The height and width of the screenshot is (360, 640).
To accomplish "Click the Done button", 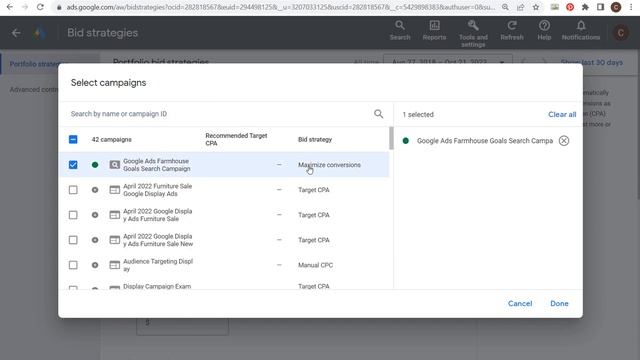I will (559, 304).
